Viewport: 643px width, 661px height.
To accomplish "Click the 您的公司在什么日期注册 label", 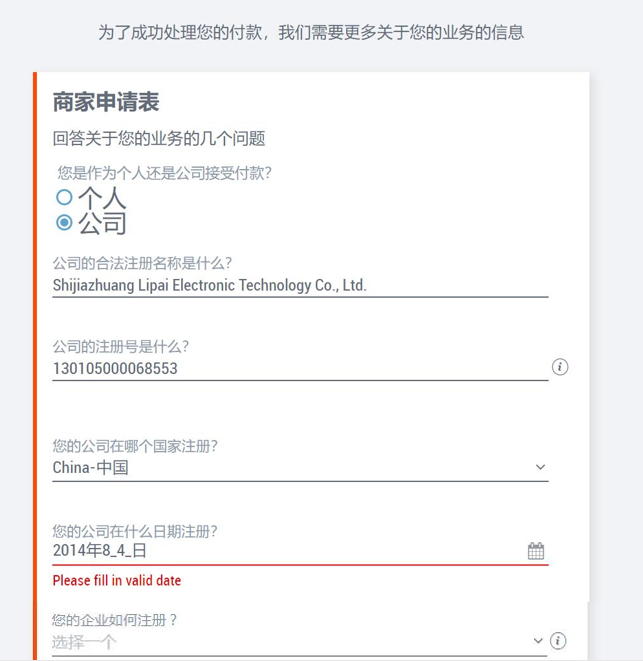I will point(135,532).
